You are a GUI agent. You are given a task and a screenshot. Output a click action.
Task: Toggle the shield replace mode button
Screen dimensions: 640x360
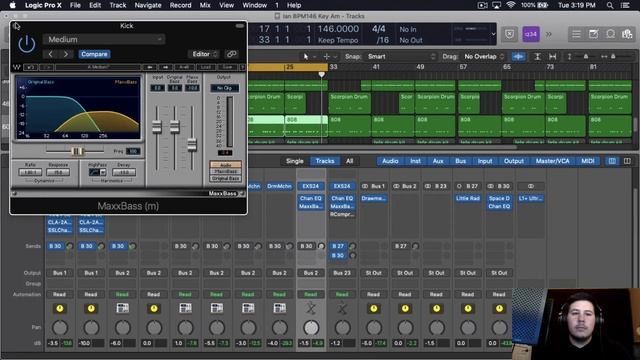pos(510,34)
